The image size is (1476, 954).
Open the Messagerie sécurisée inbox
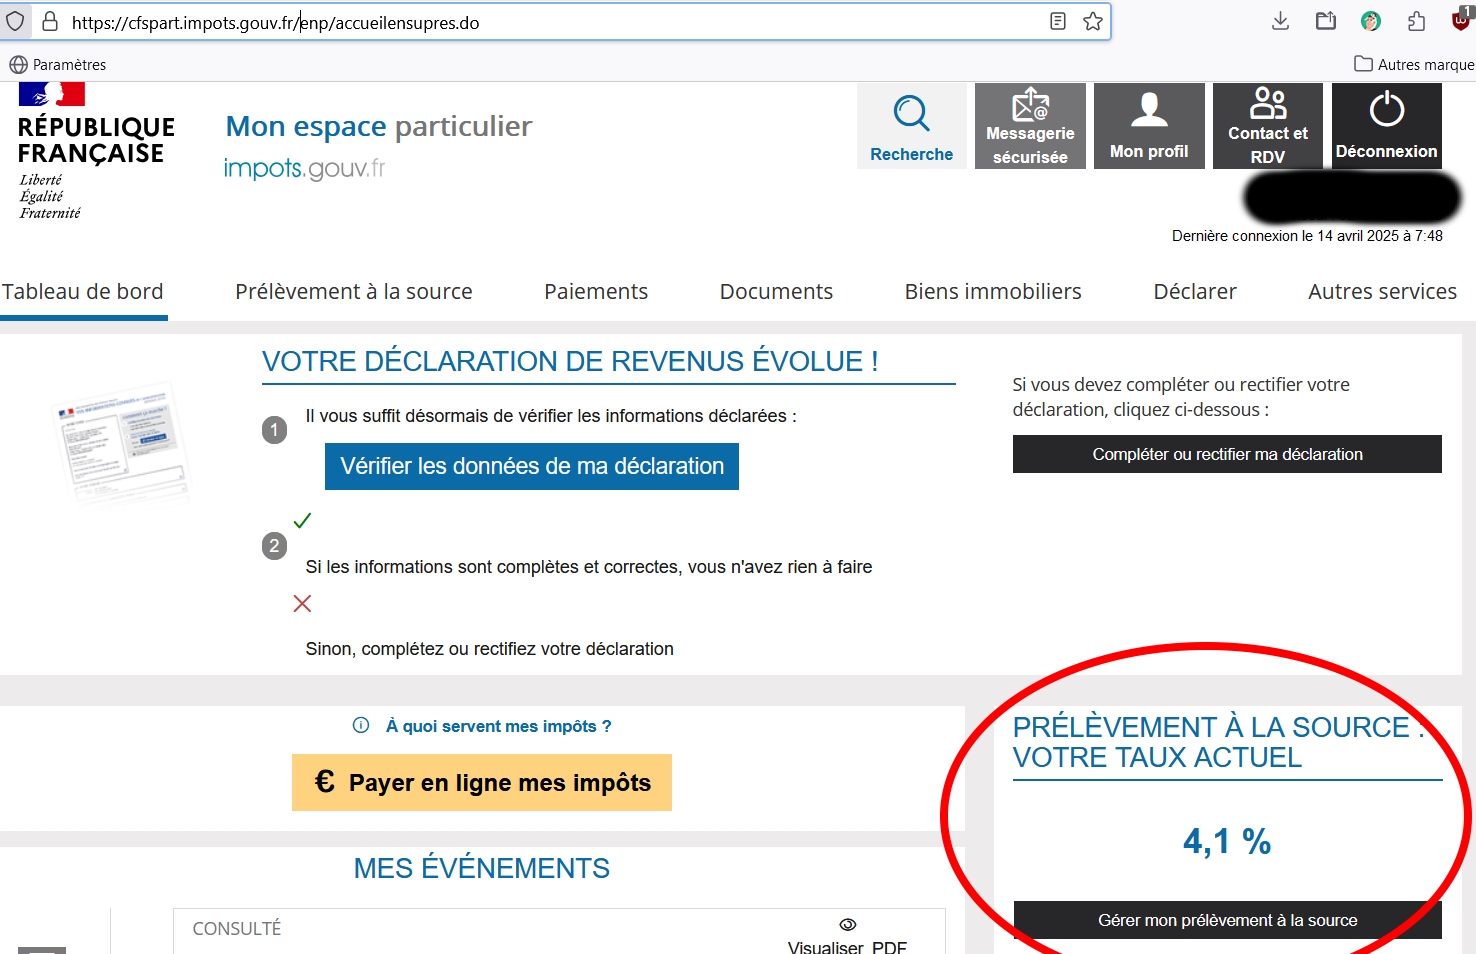pyautogui.click(x=1029, y=125)
